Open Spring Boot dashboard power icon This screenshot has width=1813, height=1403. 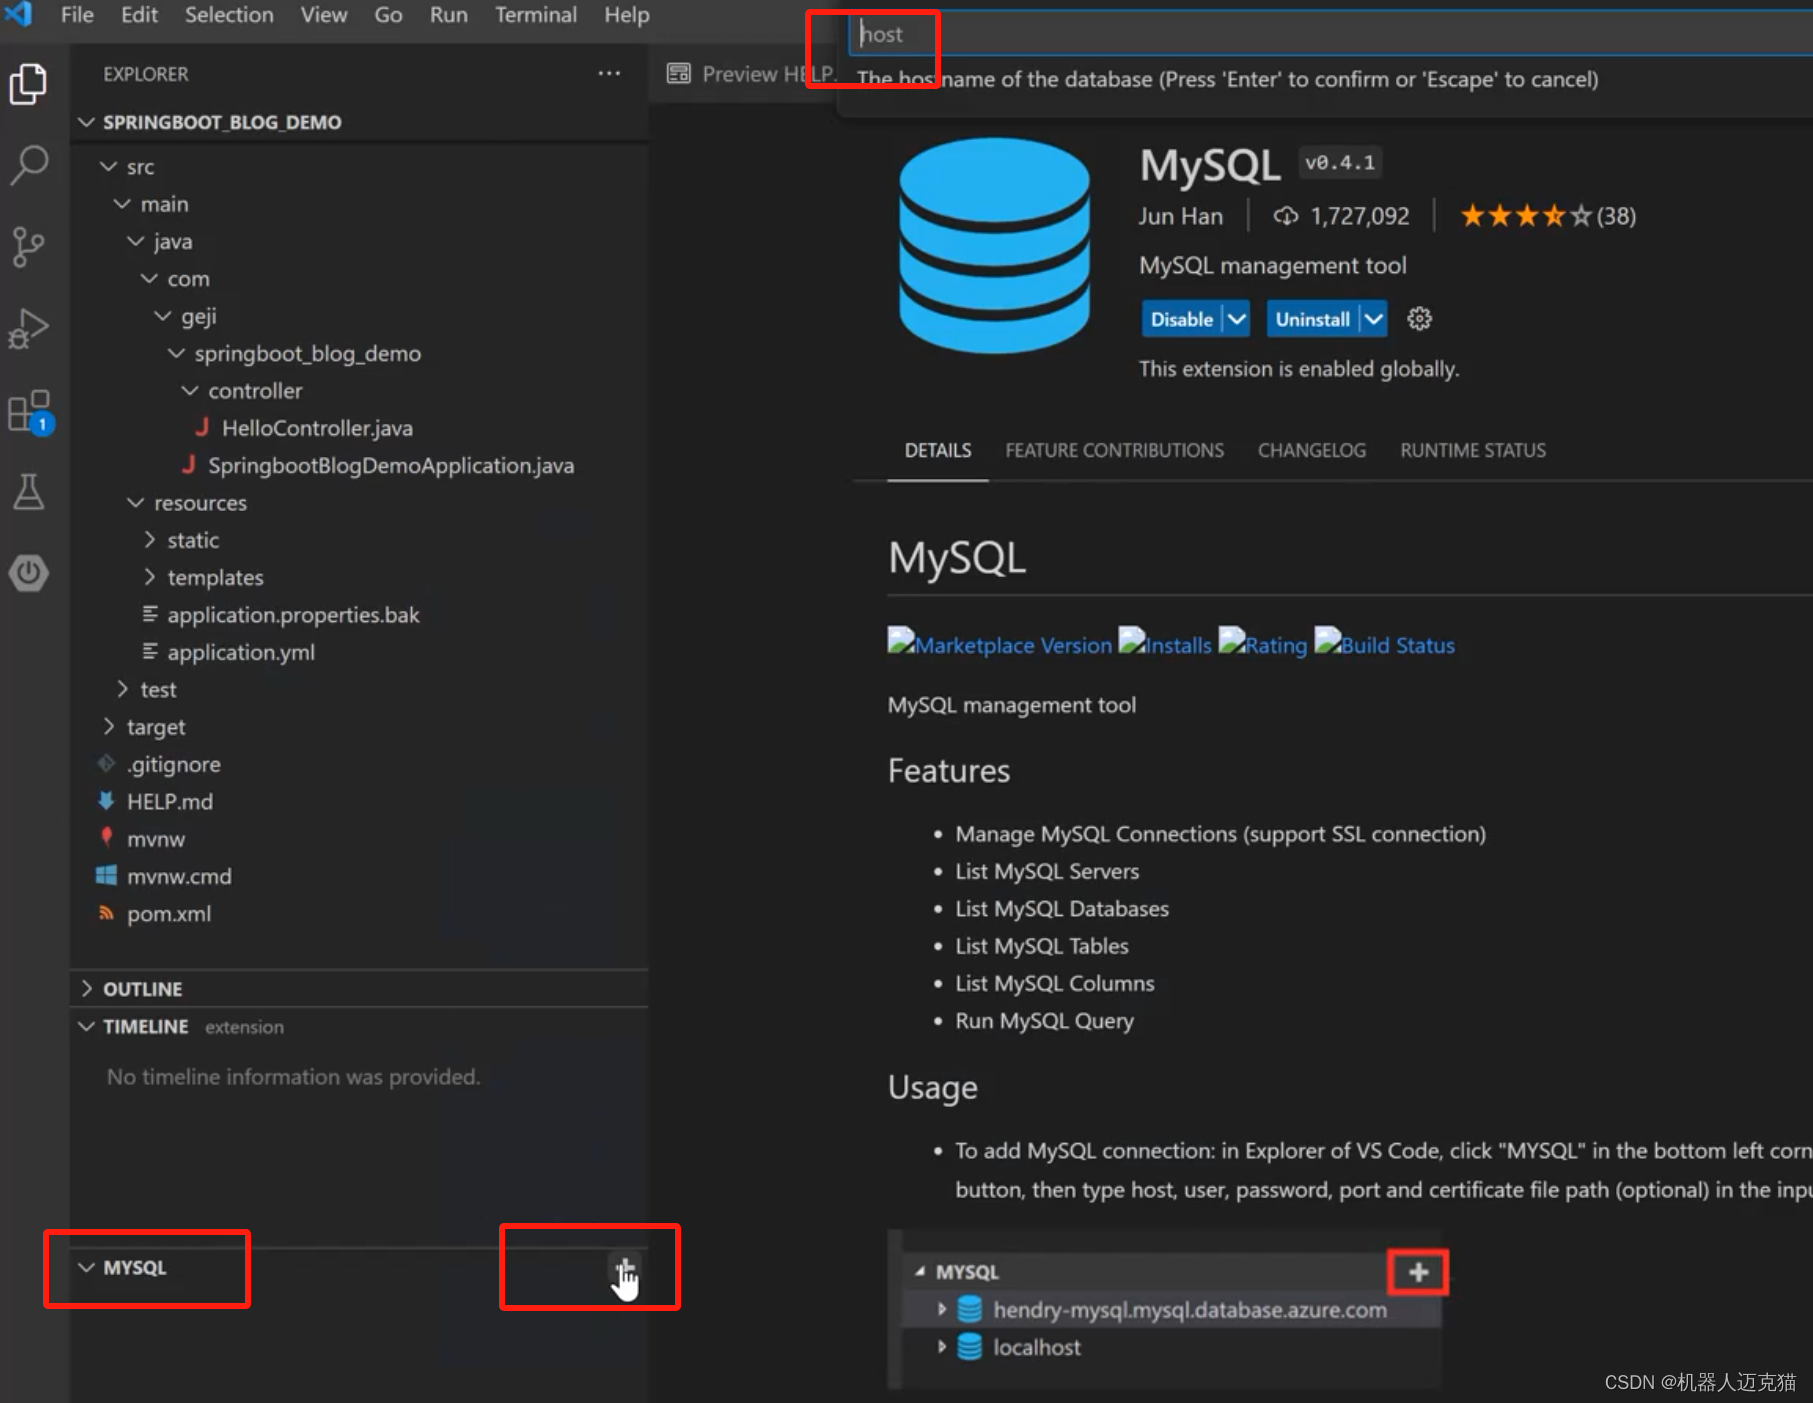coord(28,573)
